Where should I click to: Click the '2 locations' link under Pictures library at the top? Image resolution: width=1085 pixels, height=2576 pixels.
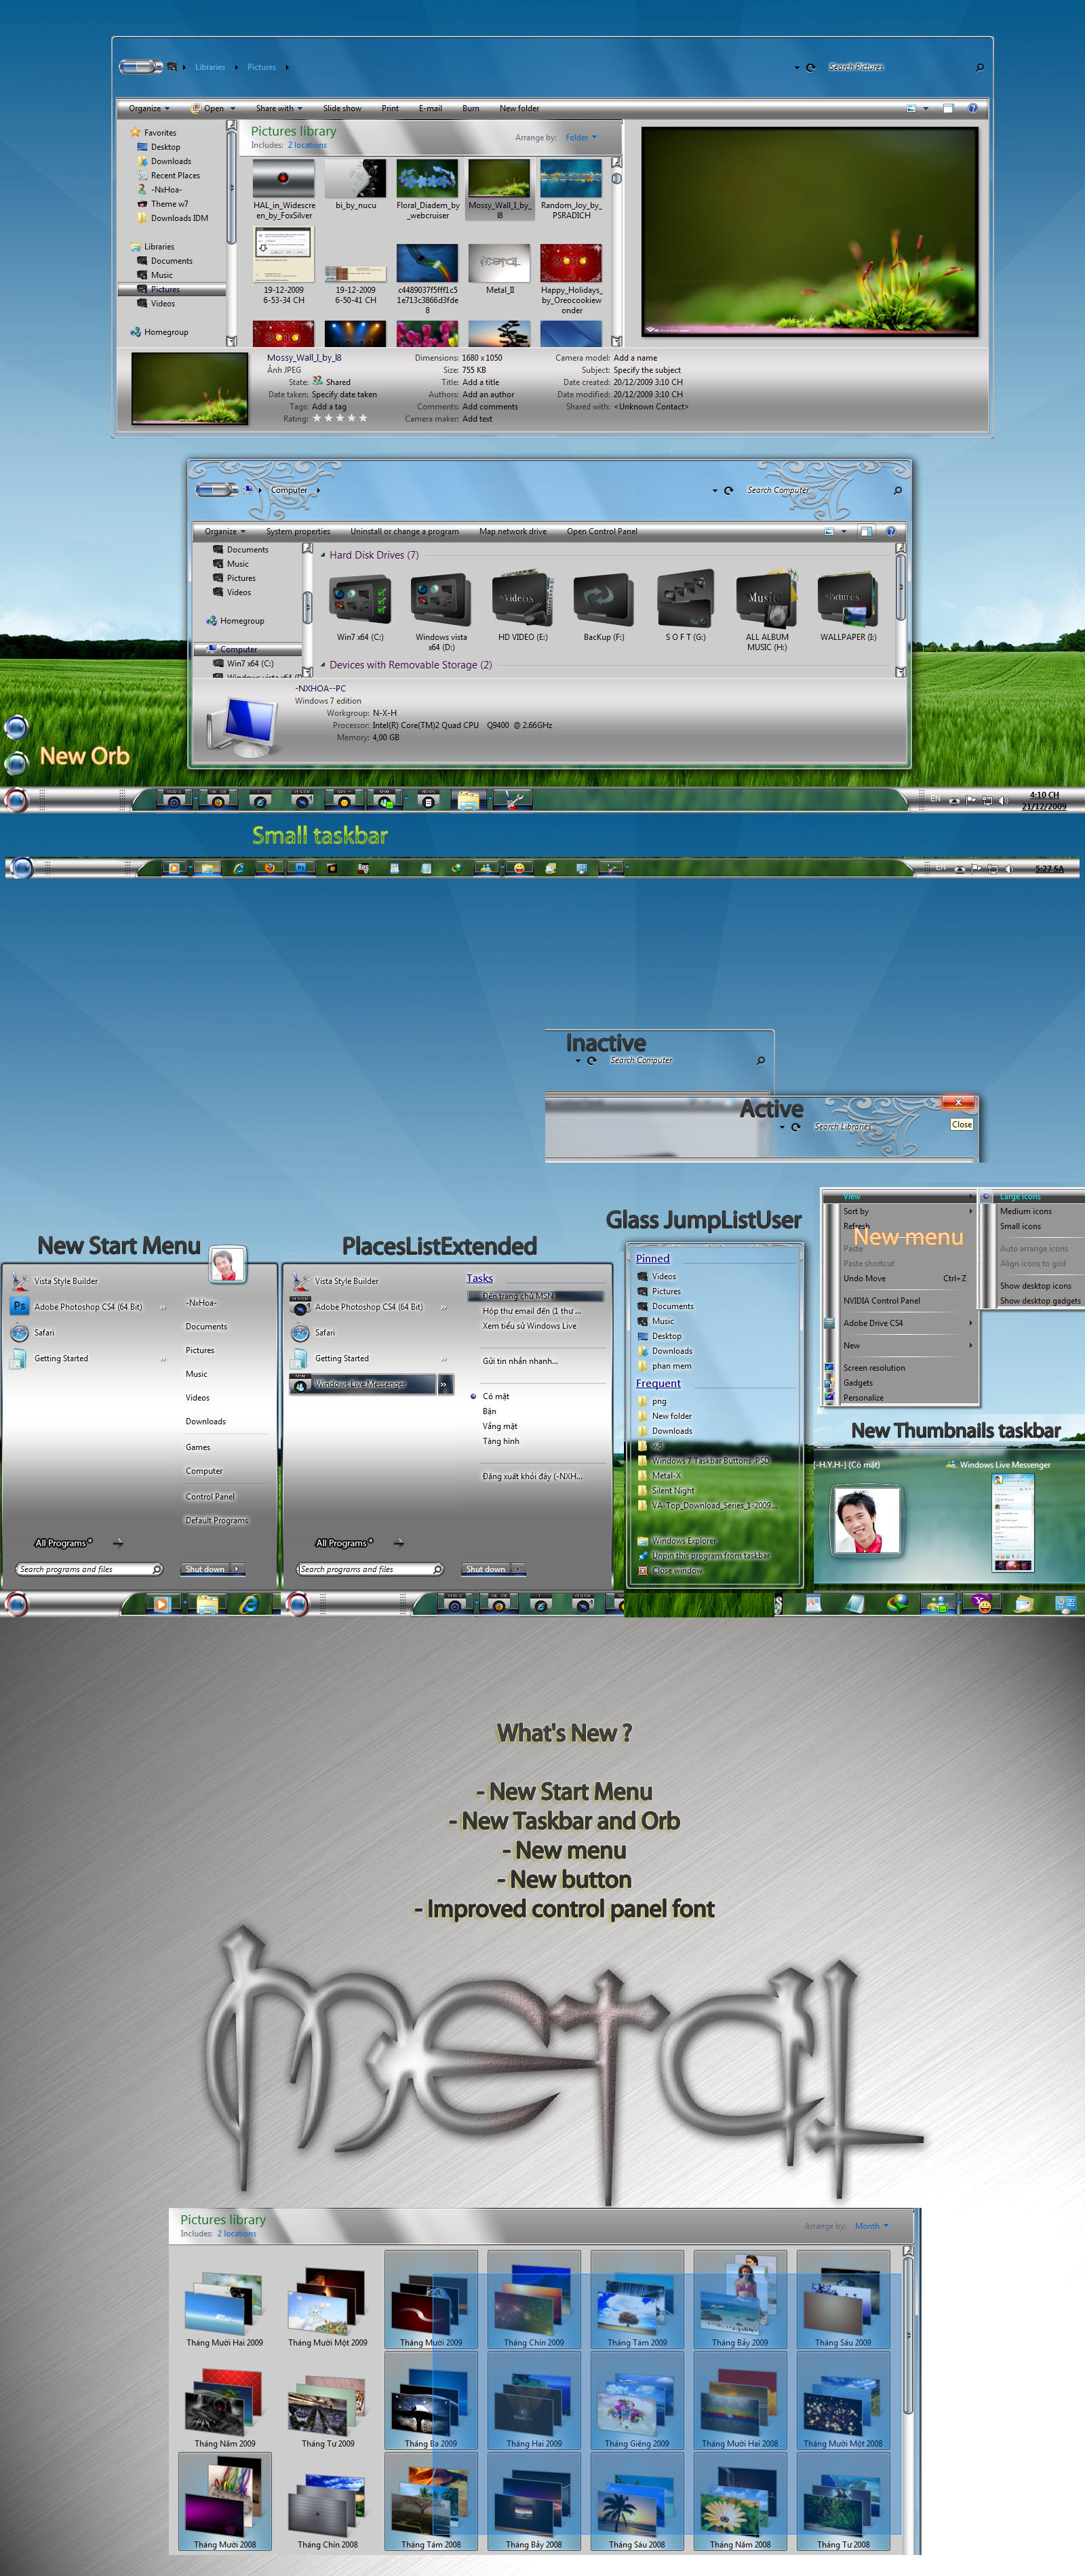pos(307,145)
